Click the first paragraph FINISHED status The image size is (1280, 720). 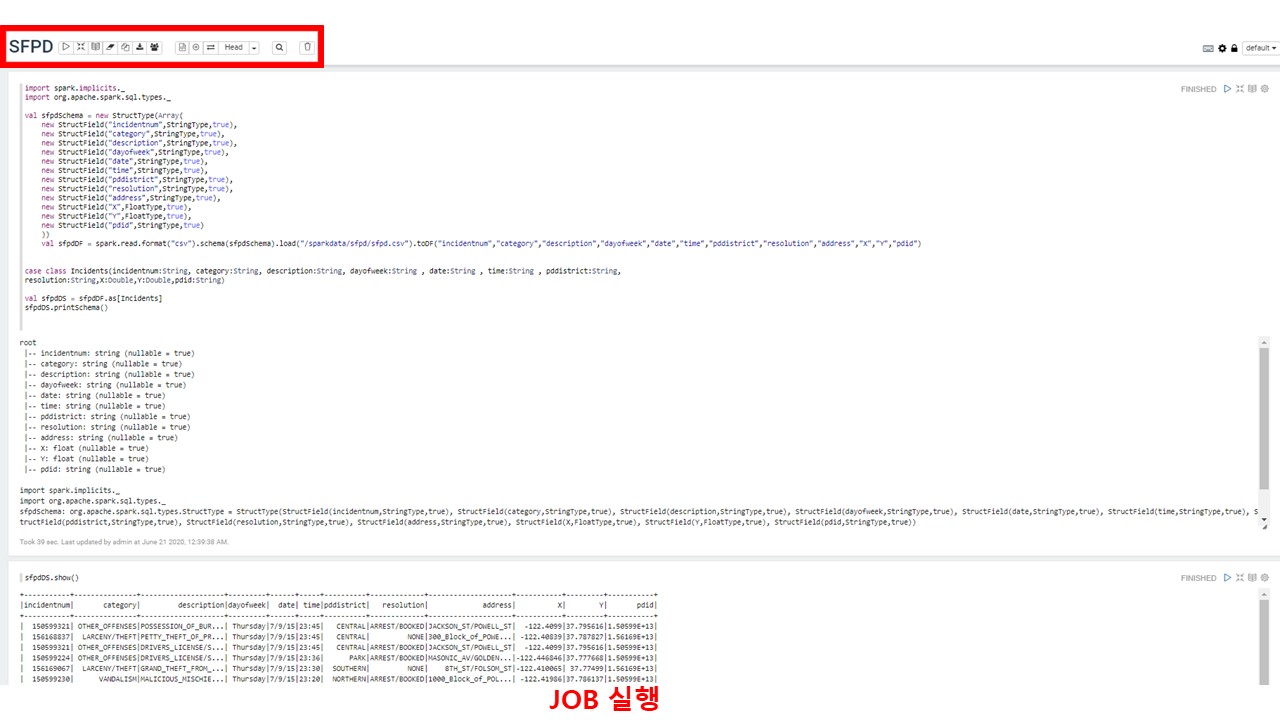pyautogui.click(x=1198, y=89)
